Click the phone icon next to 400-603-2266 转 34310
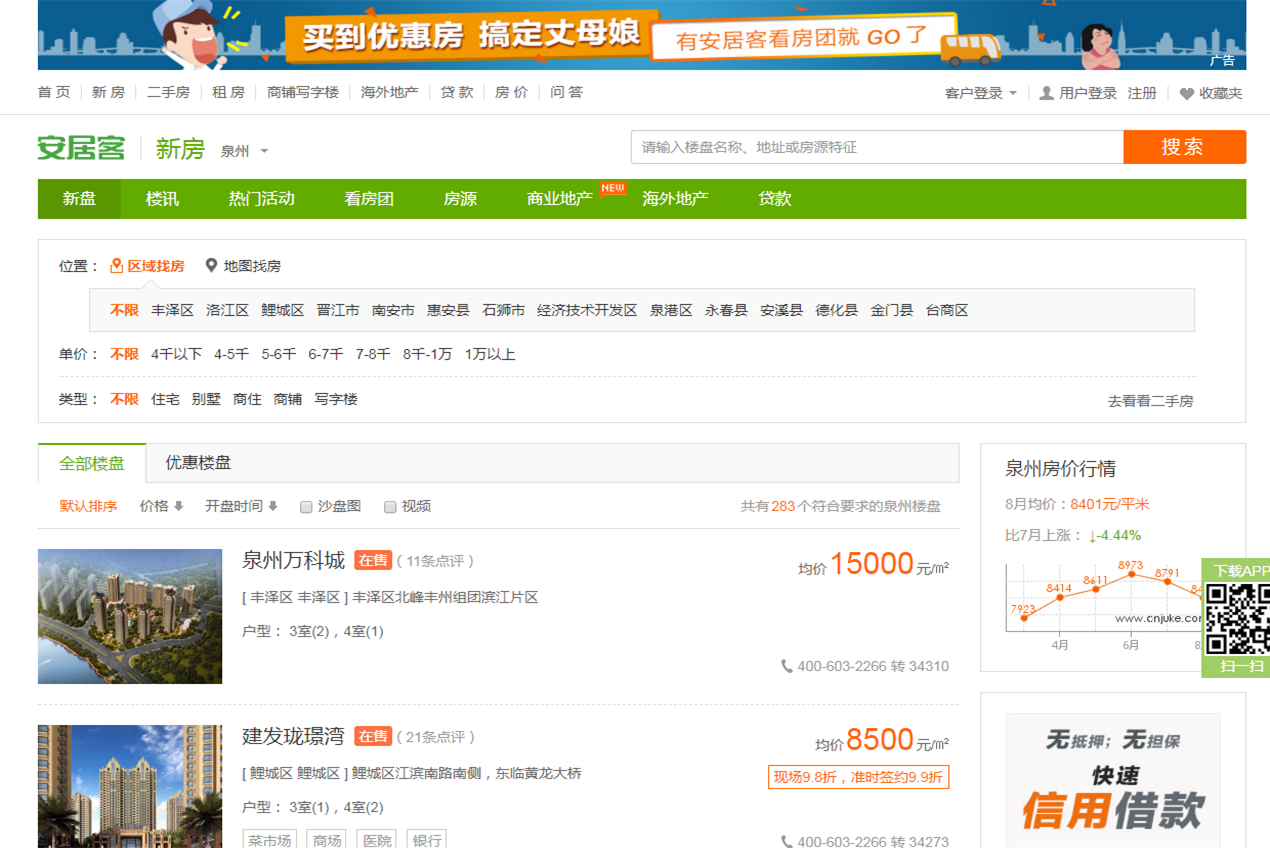1270x848 pixels. pyautogui.click(x=787, y=666)
